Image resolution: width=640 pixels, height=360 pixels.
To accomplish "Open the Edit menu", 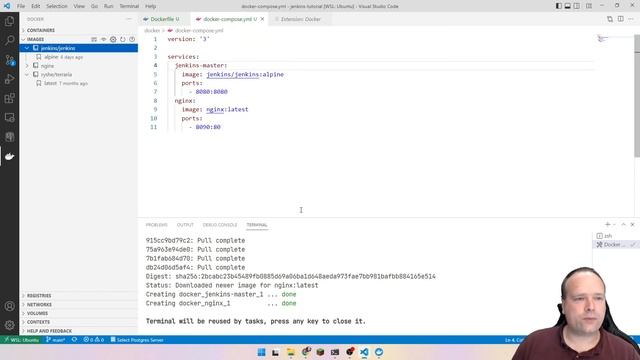I will 36,6.
